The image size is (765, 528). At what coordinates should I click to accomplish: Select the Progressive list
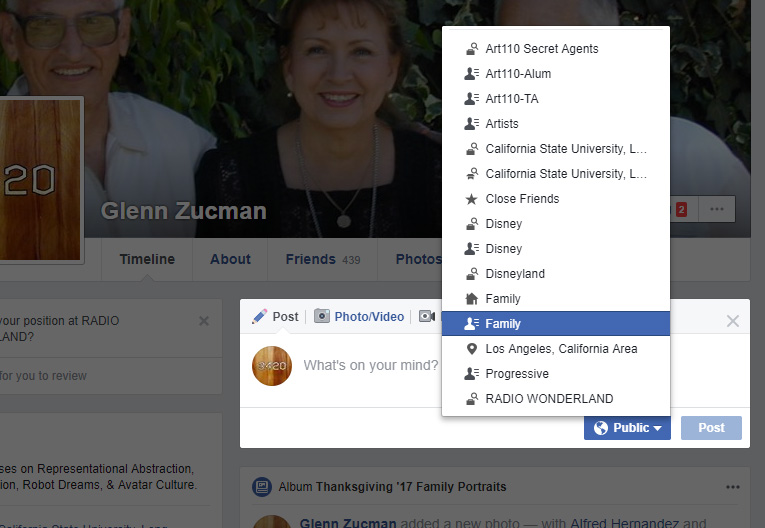556,373
